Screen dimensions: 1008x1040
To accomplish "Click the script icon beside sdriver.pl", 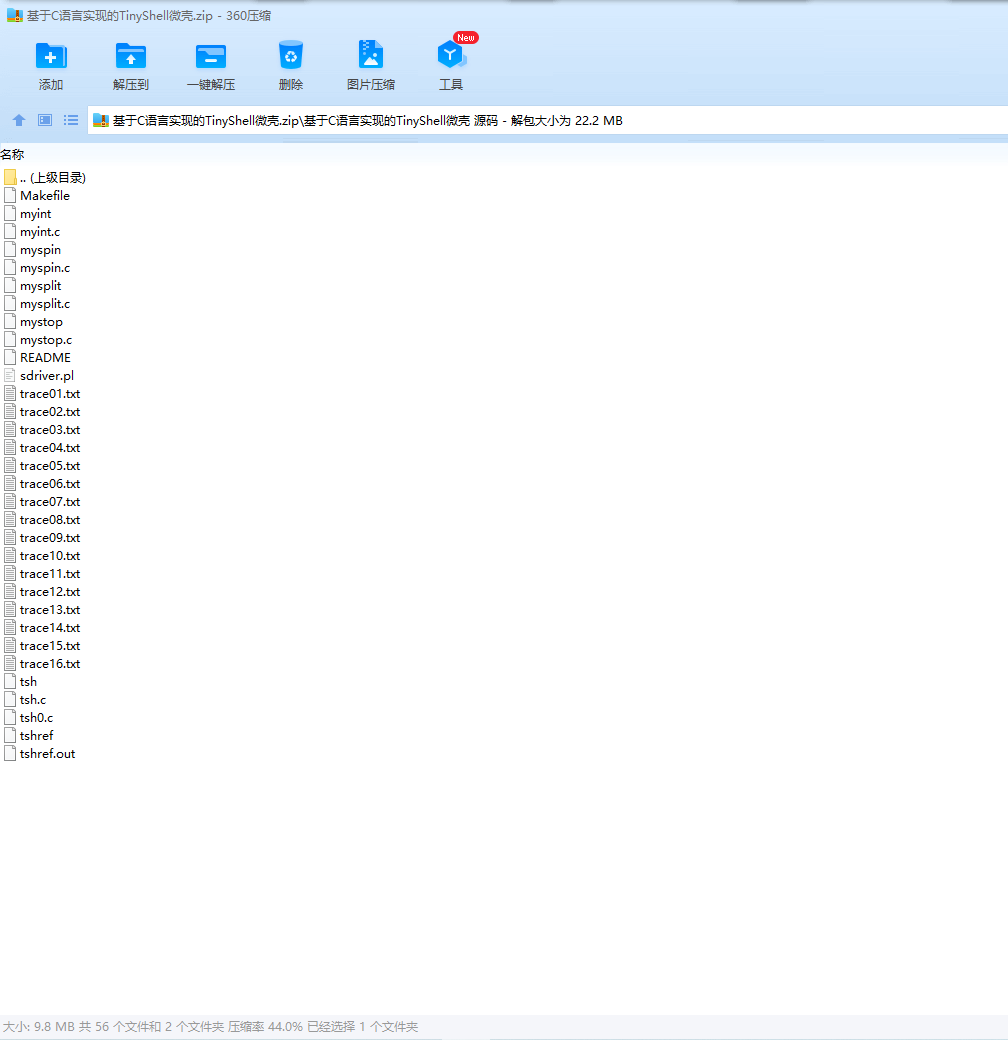I will pos(10,375).
